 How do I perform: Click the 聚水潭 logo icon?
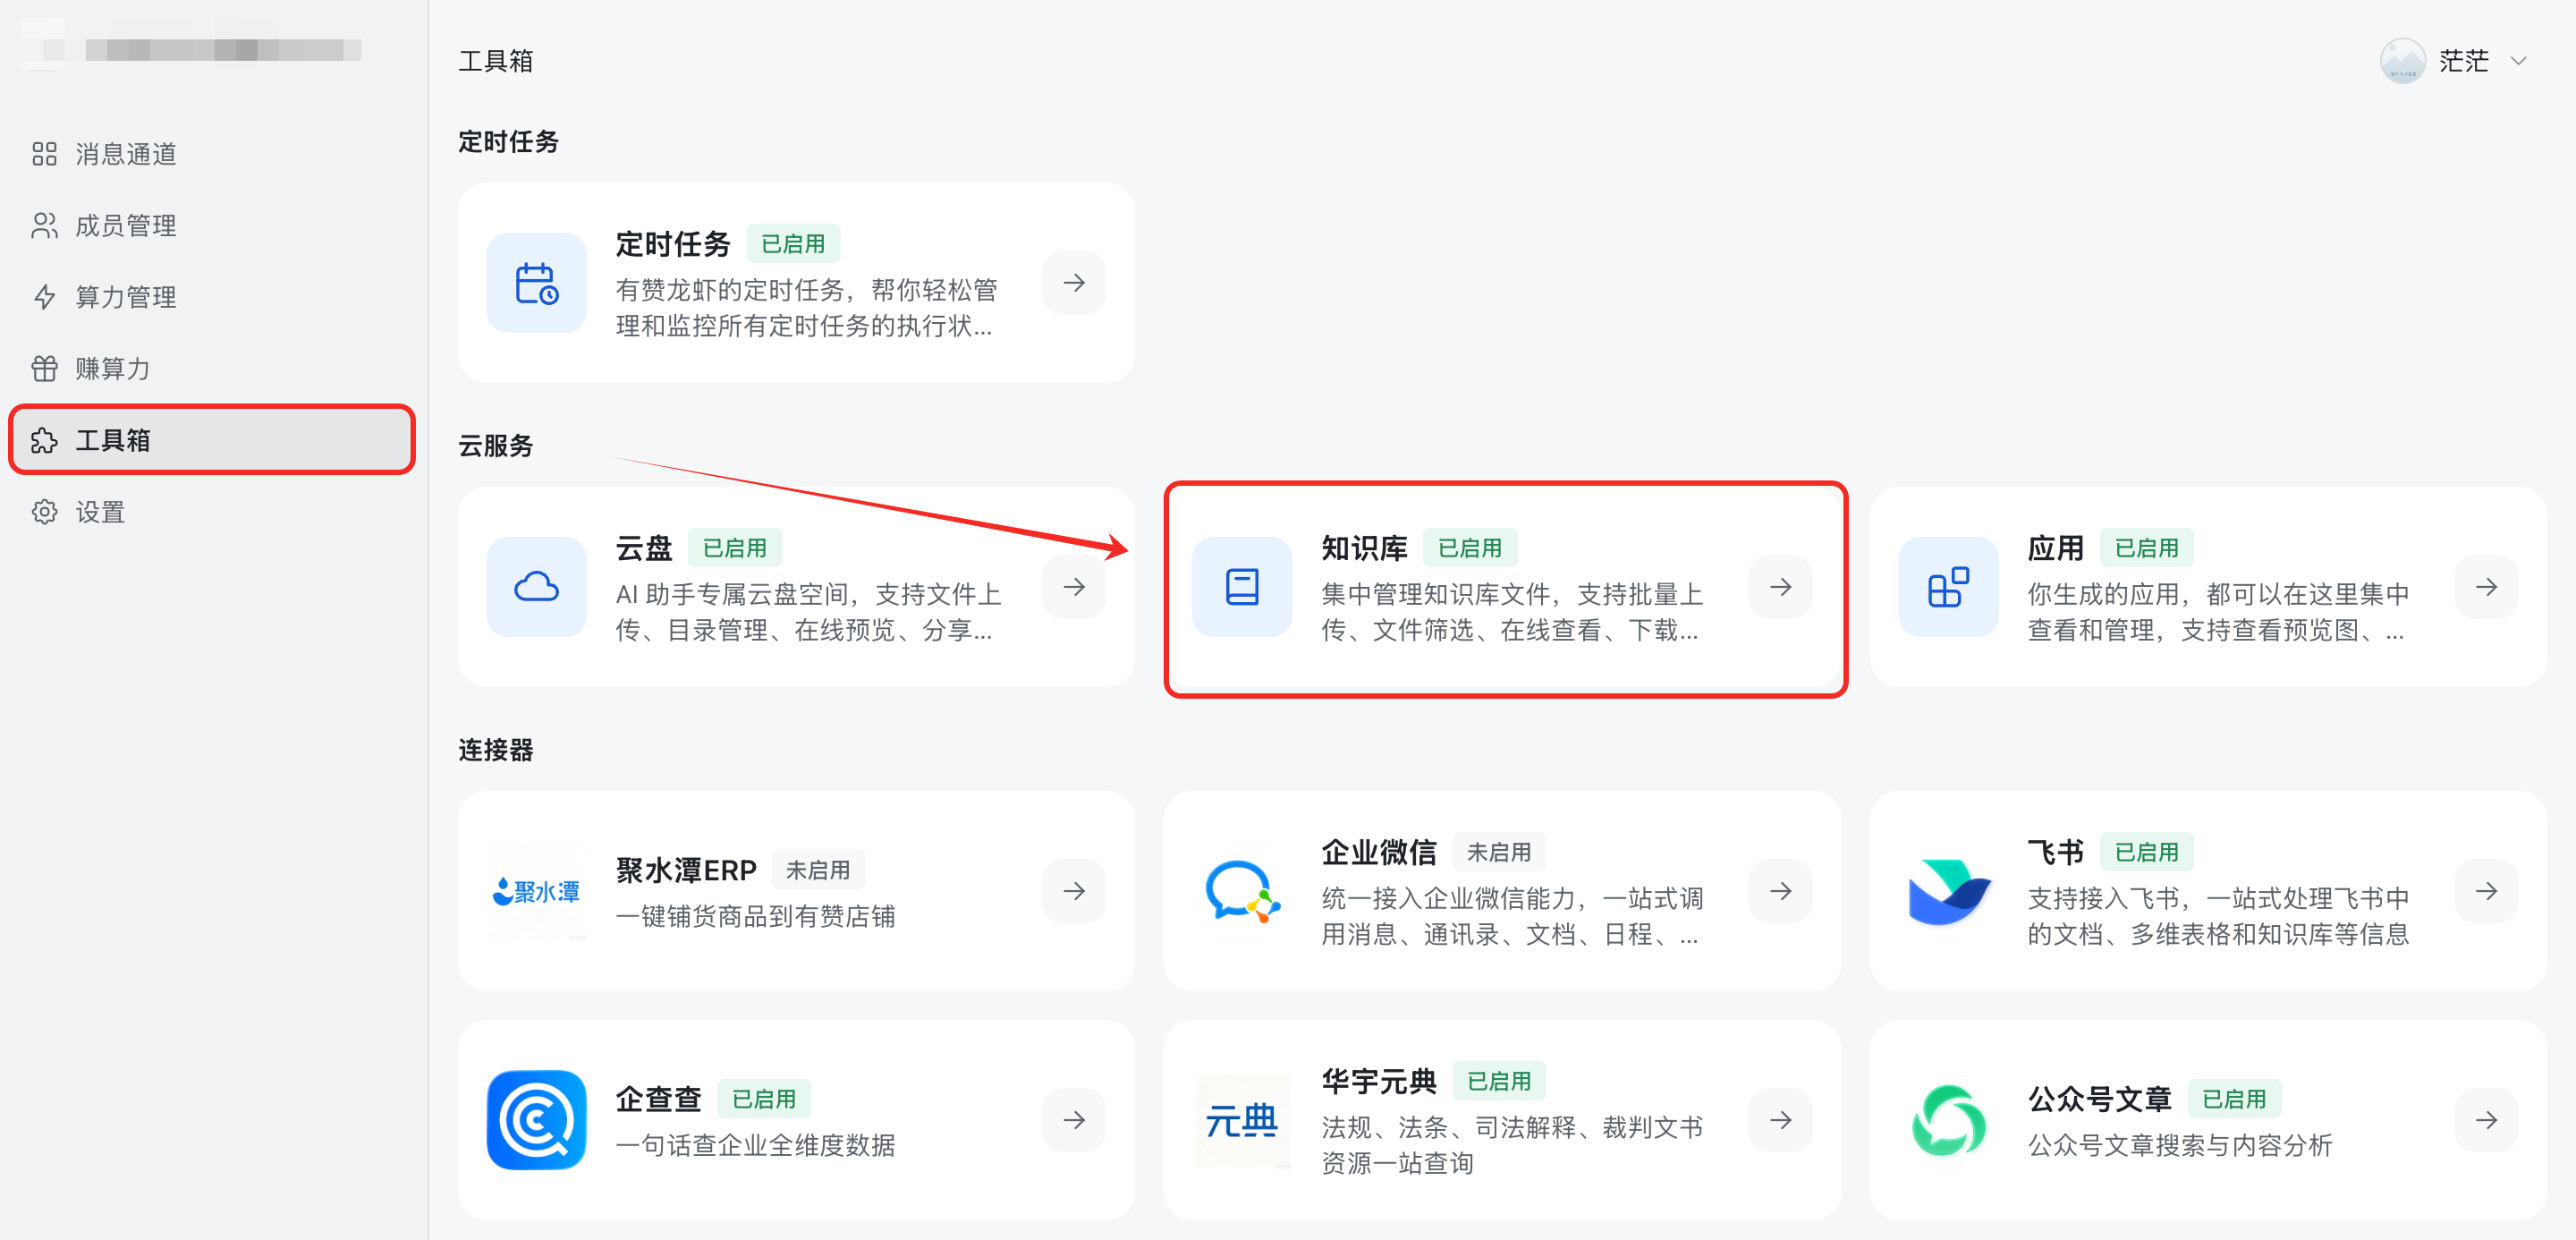tap(536, 891)
